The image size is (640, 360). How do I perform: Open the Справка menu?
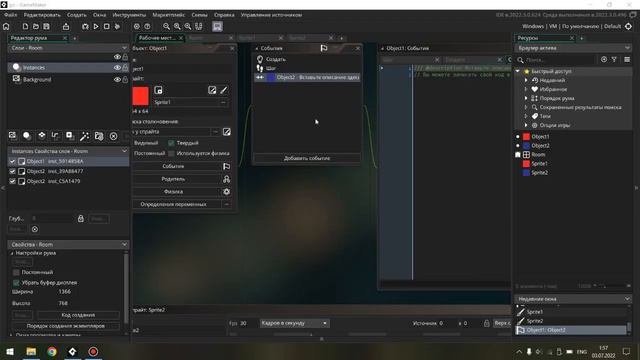coord(224,15)
